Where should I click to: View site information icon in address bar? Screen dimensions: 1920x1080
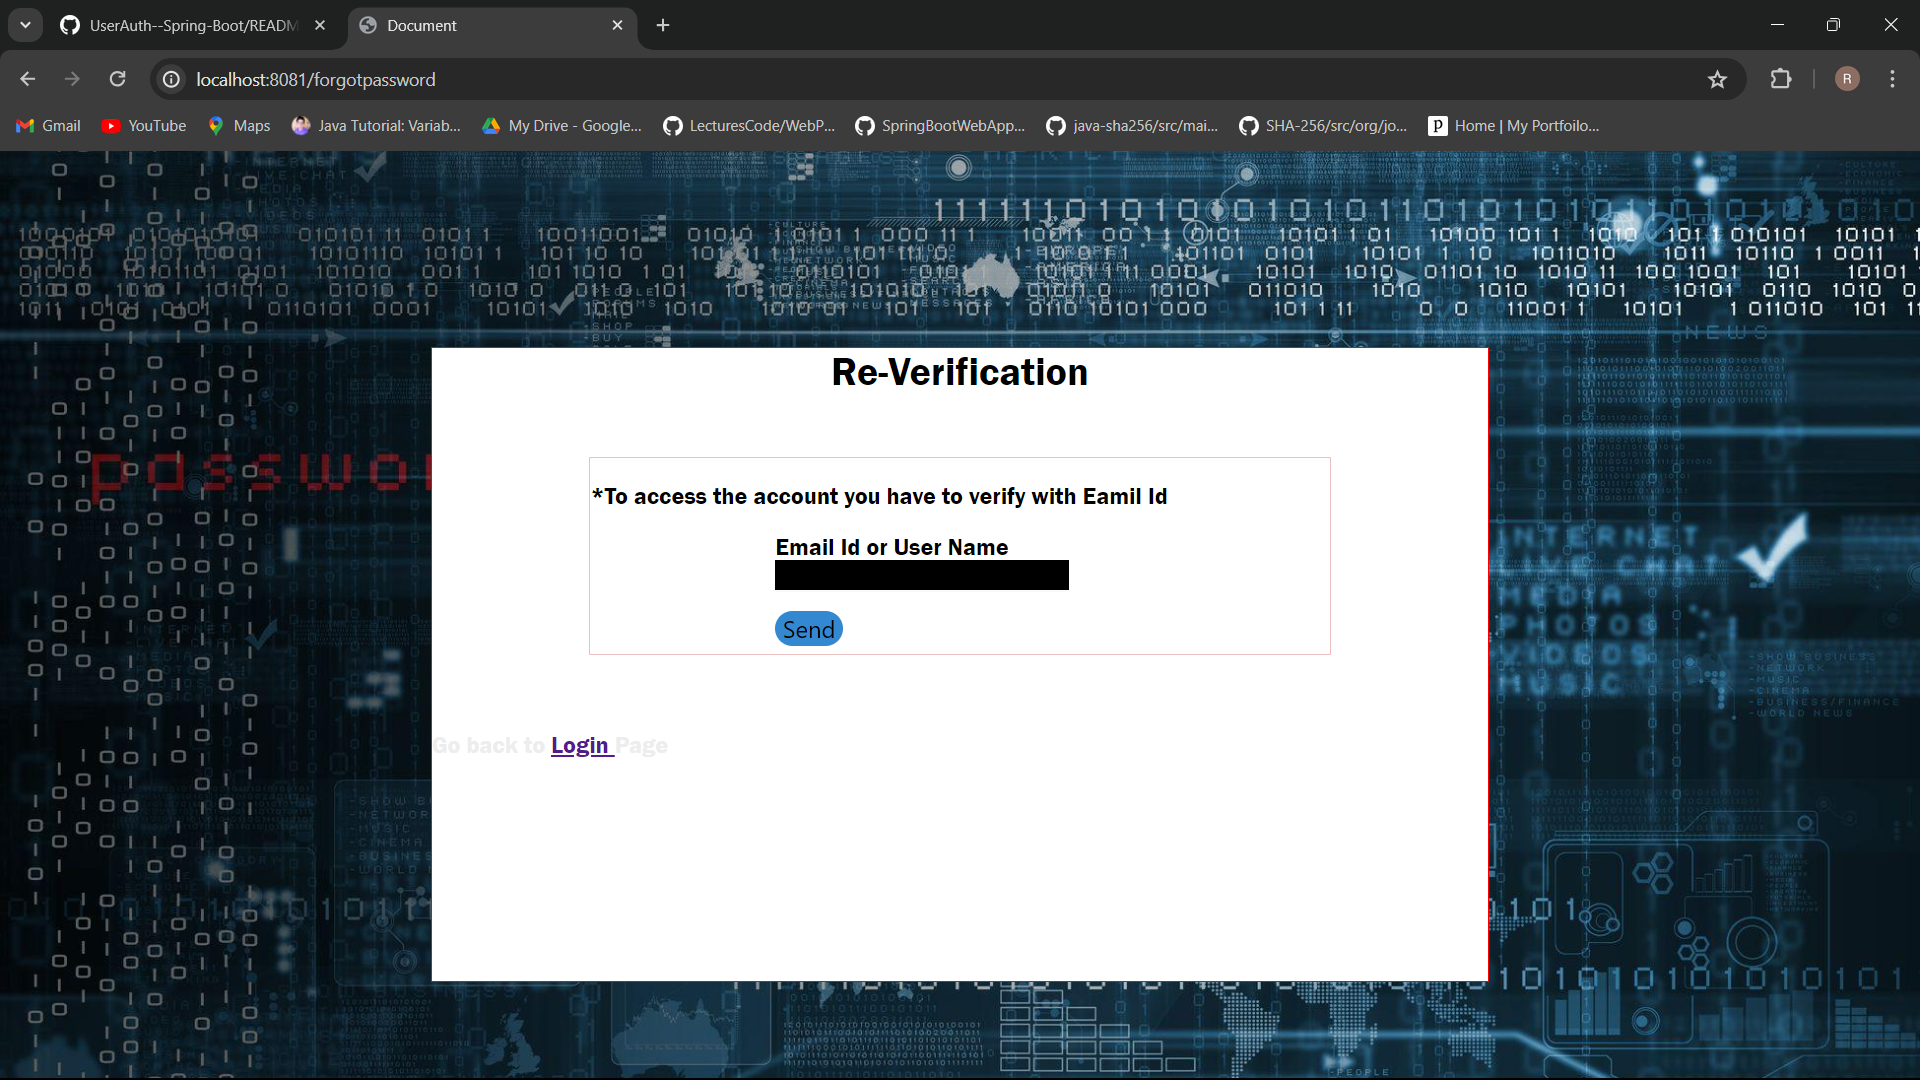pyautogui.click(x=172, y=79)
